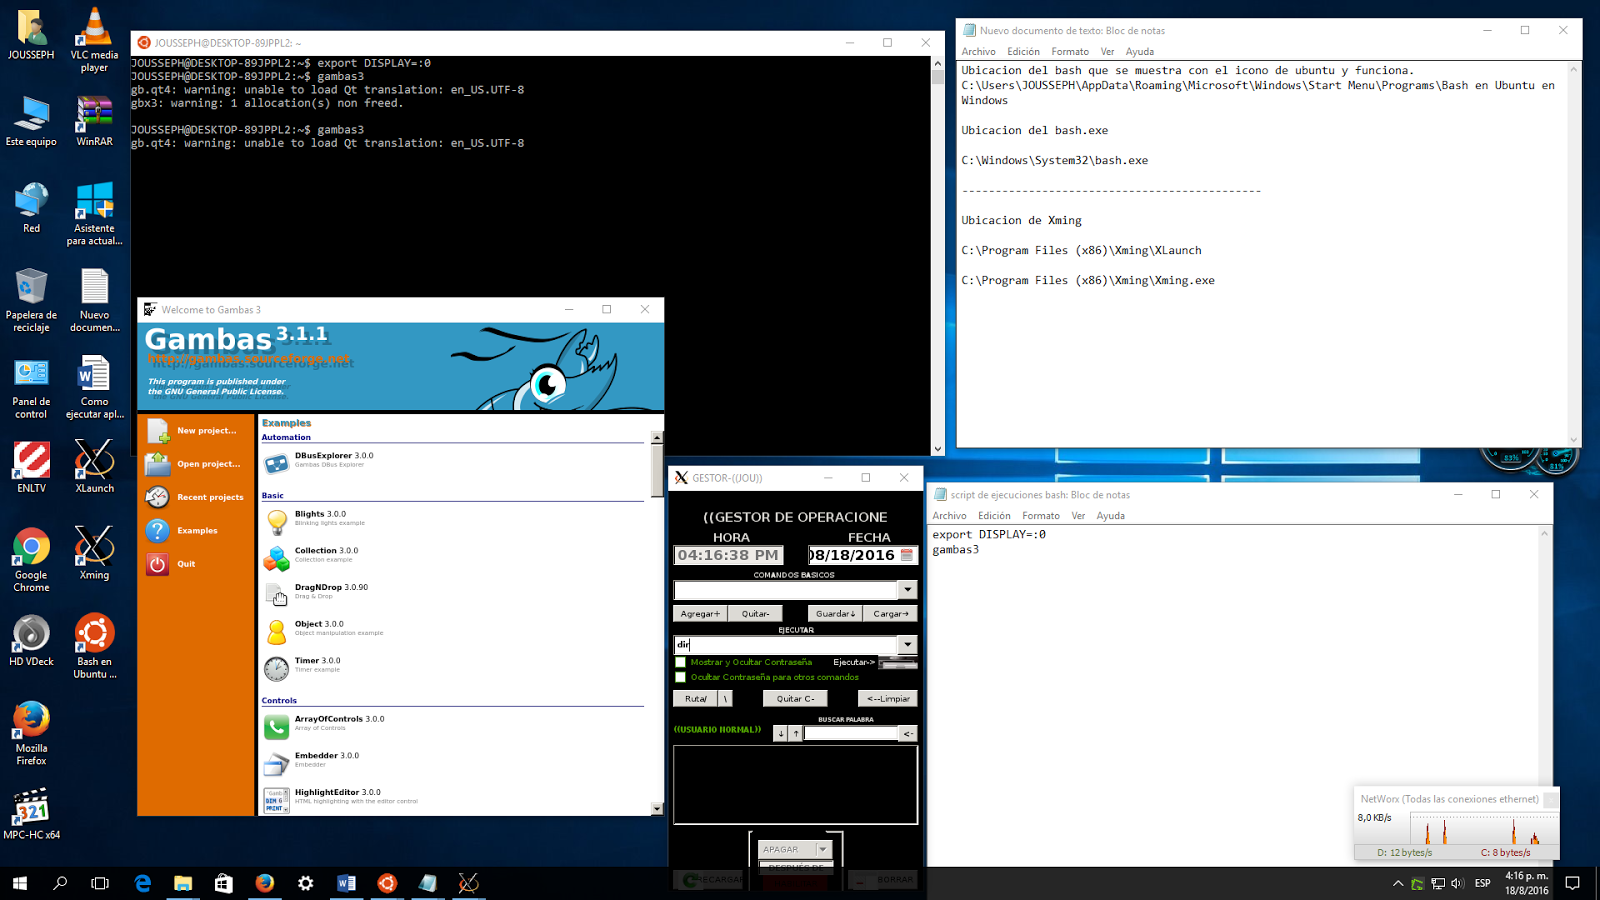Open ENLTV desktop icon

[31, 467]
